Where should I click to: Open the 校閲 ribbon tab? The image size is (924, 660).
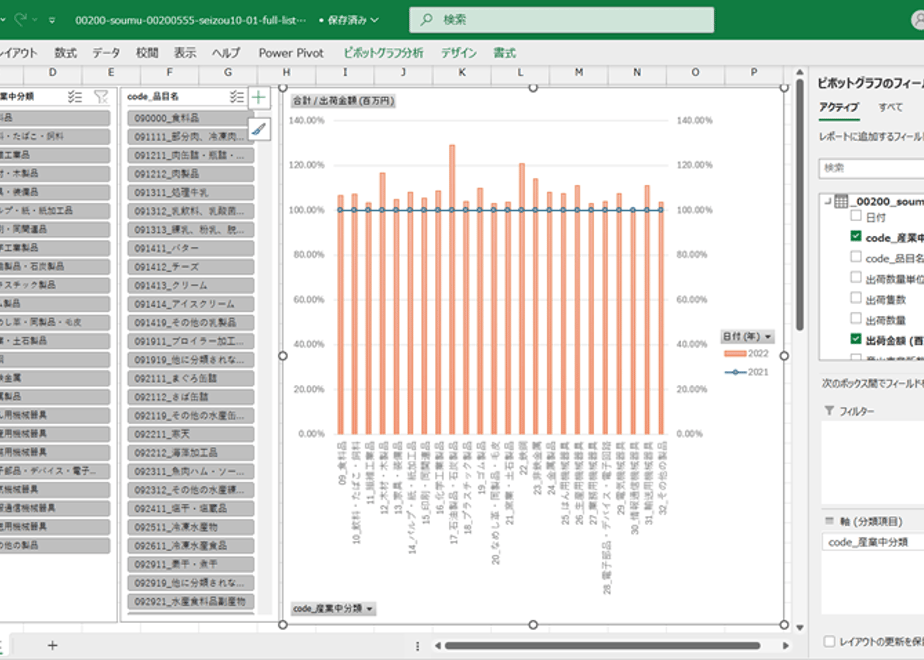tap(147, 53)
